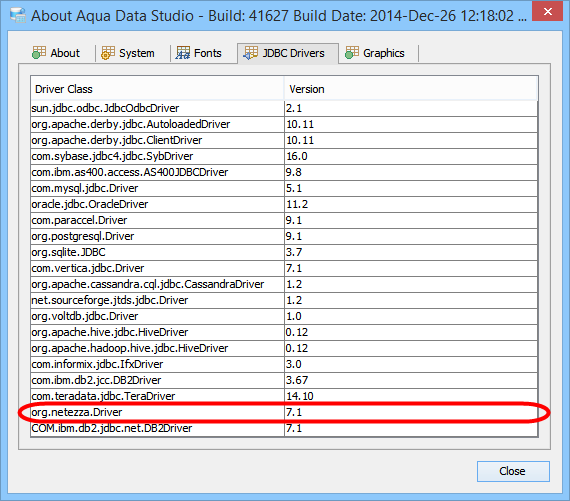Click the Graphics tab icon
570x501 pixels.
[352, 53]
